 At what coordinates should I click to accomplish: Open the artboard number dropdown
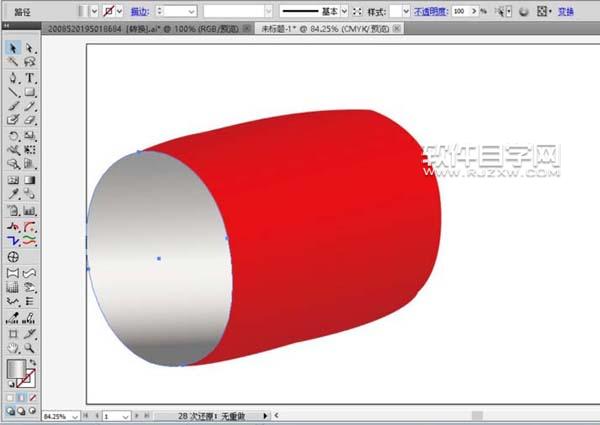125,416
